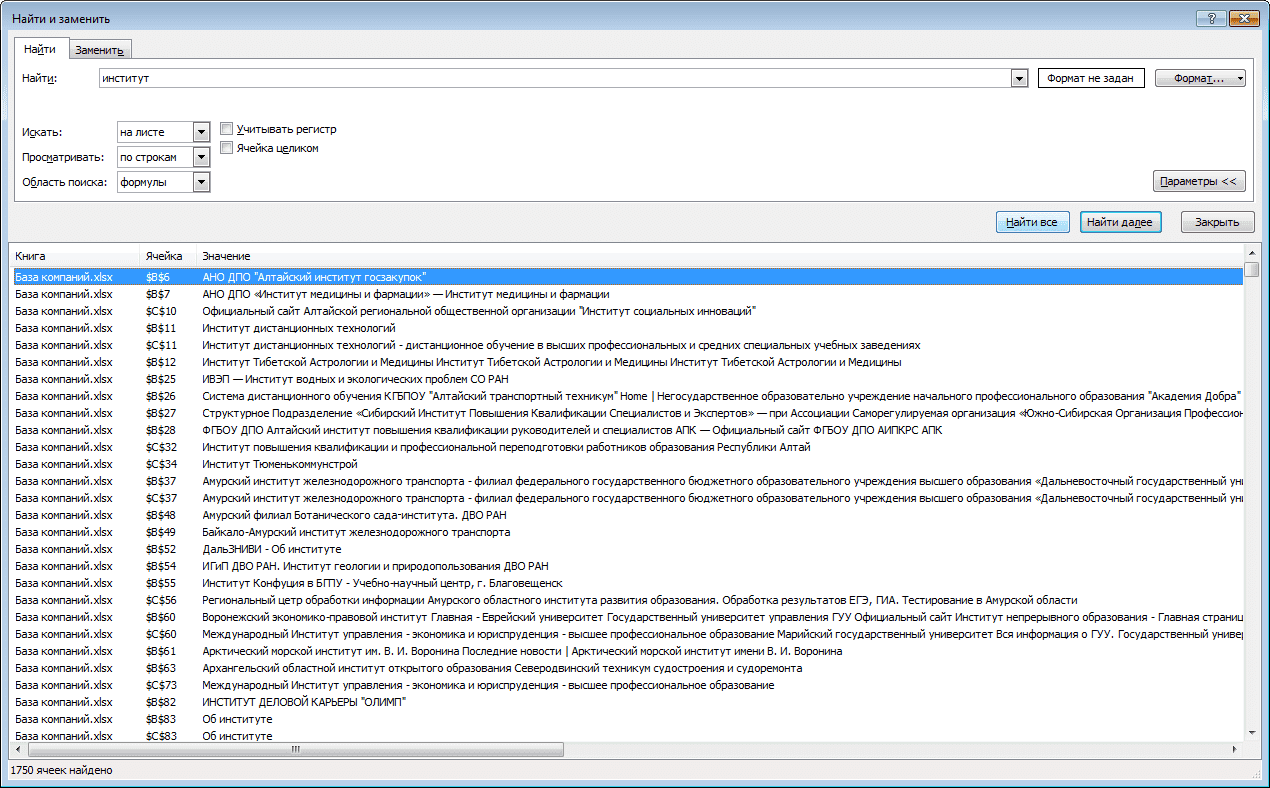Select the result row for cell $C$32

[627, 447]
